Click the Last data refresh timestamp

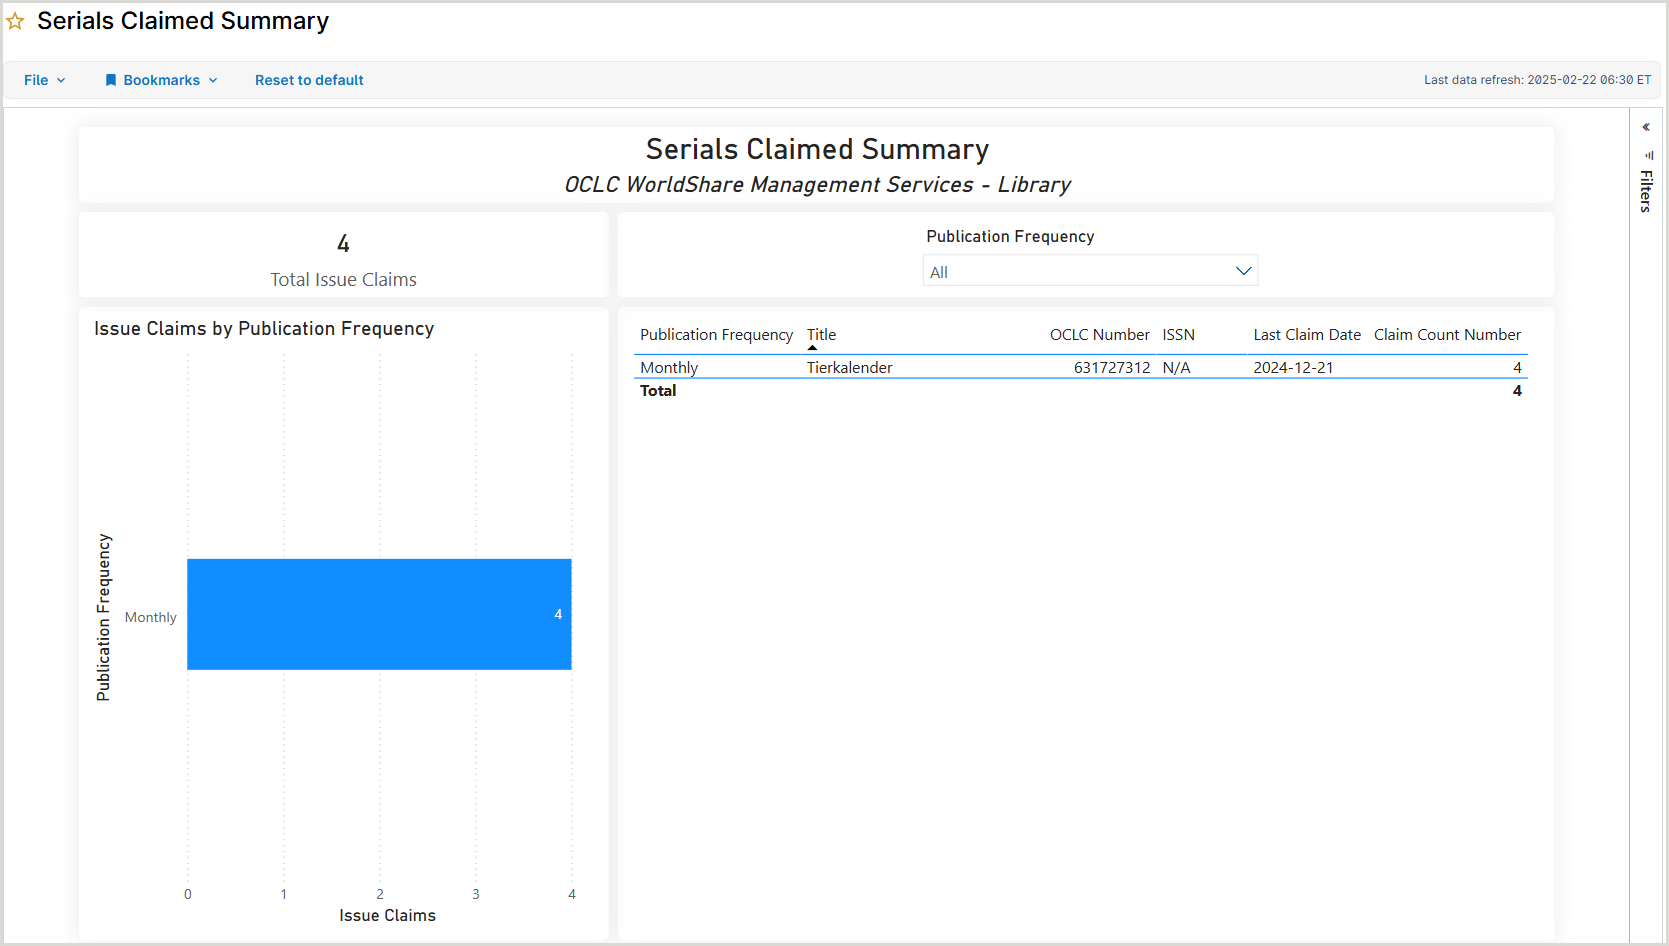point(1537,80)
